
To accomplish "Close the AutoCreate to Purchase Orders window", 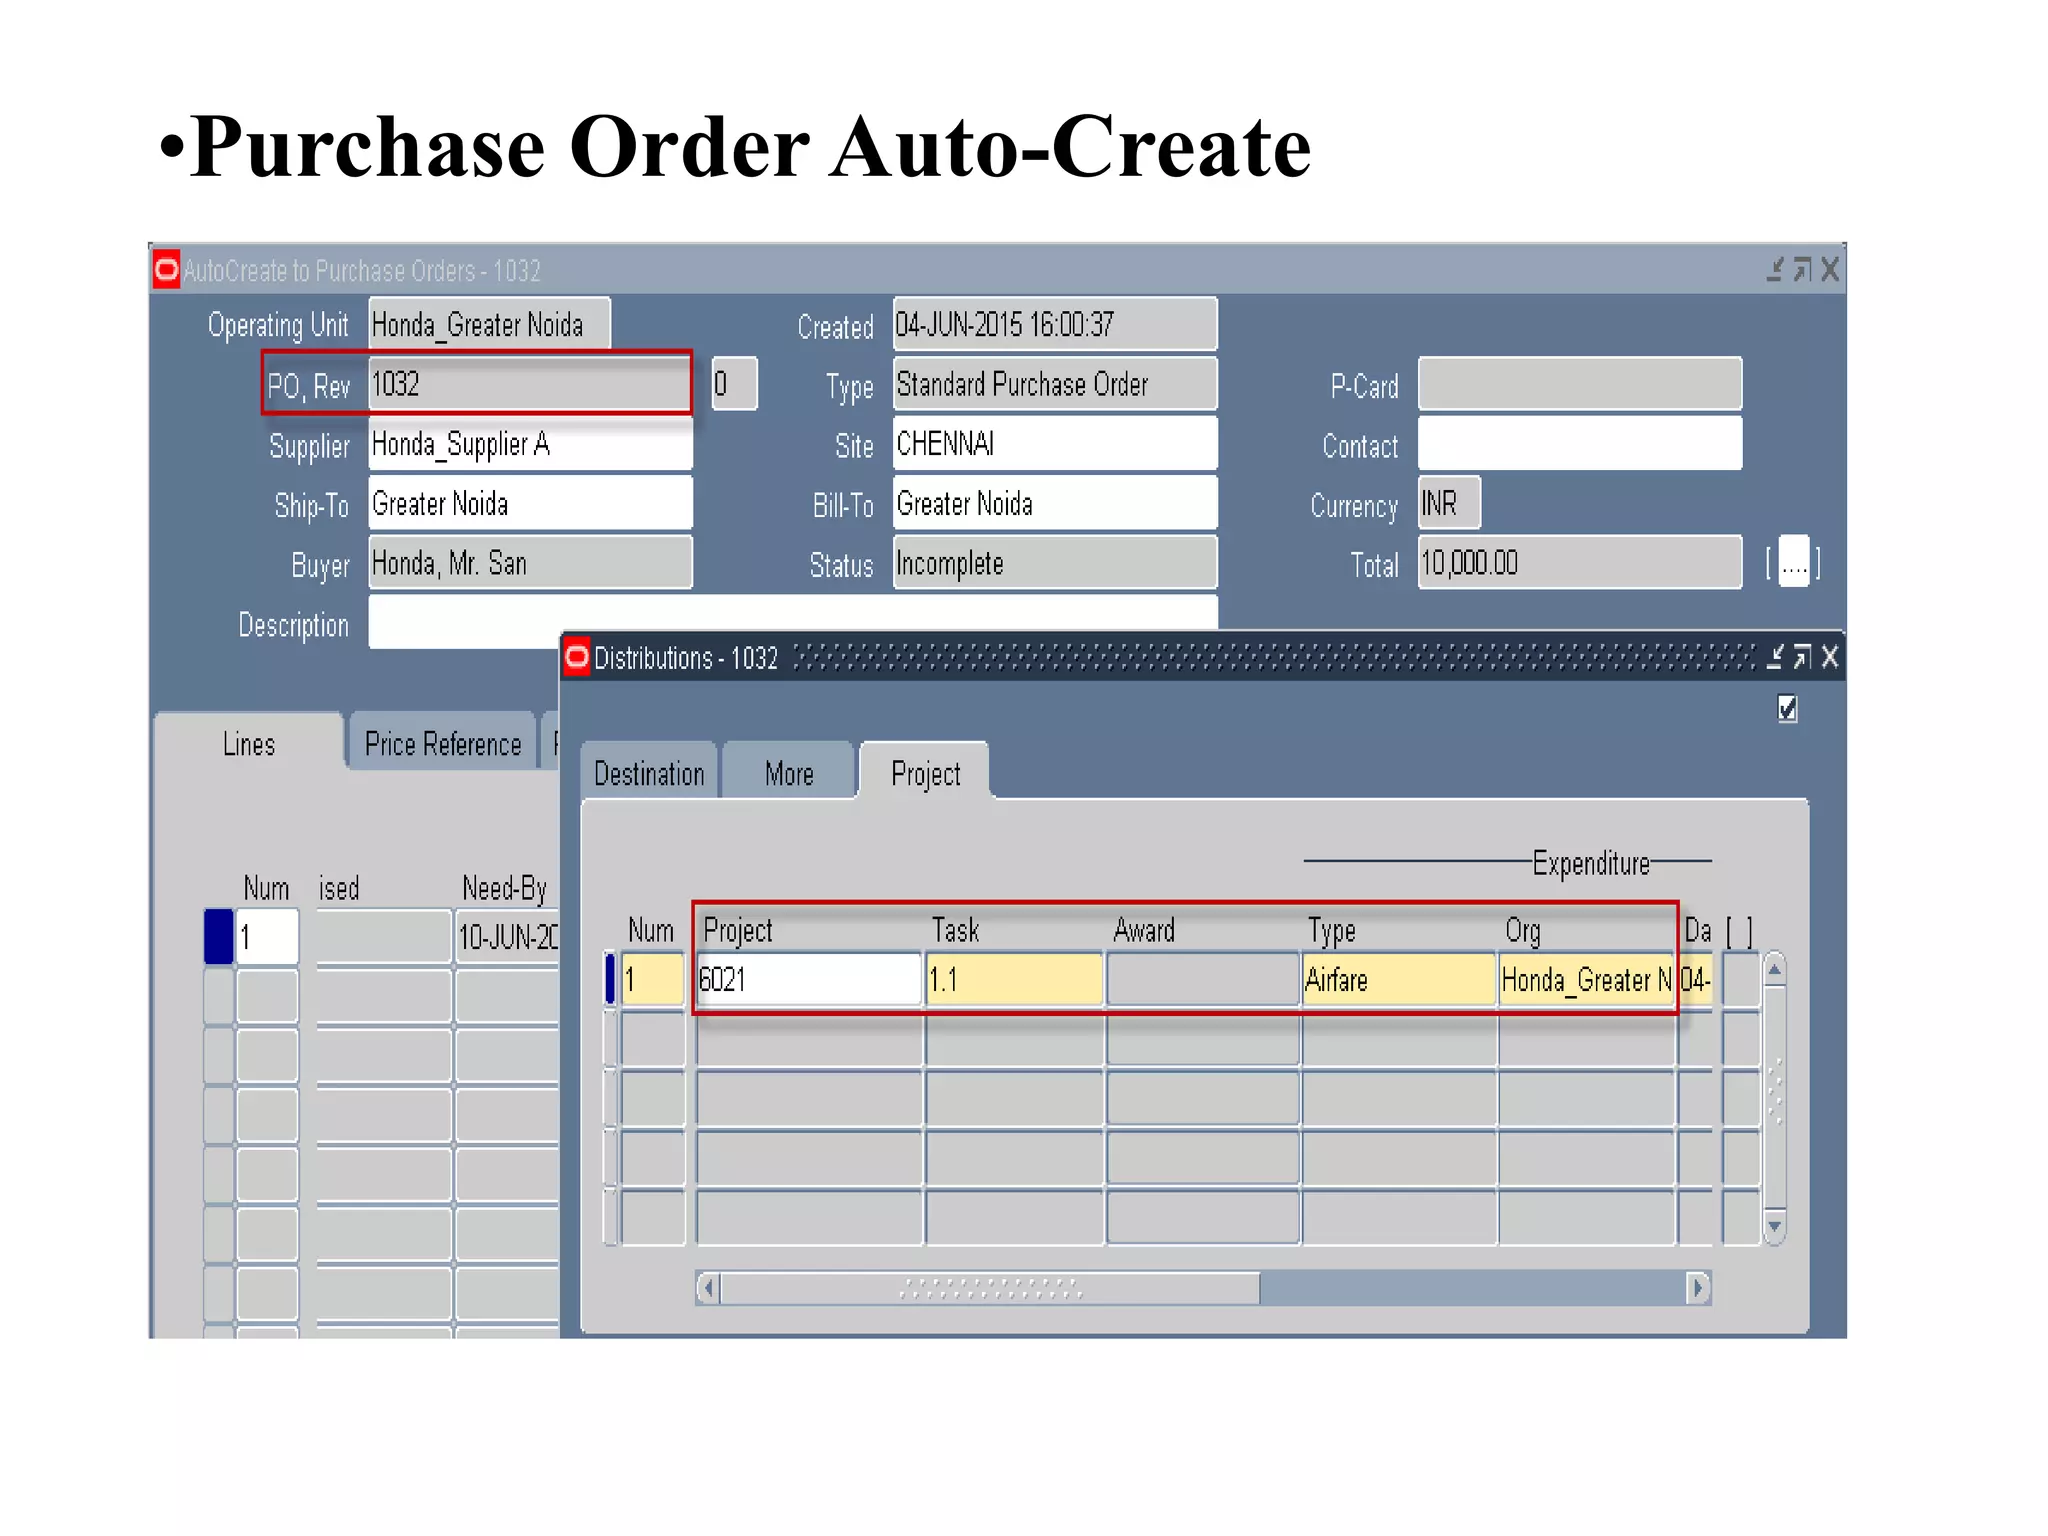I will (1830, 269).
